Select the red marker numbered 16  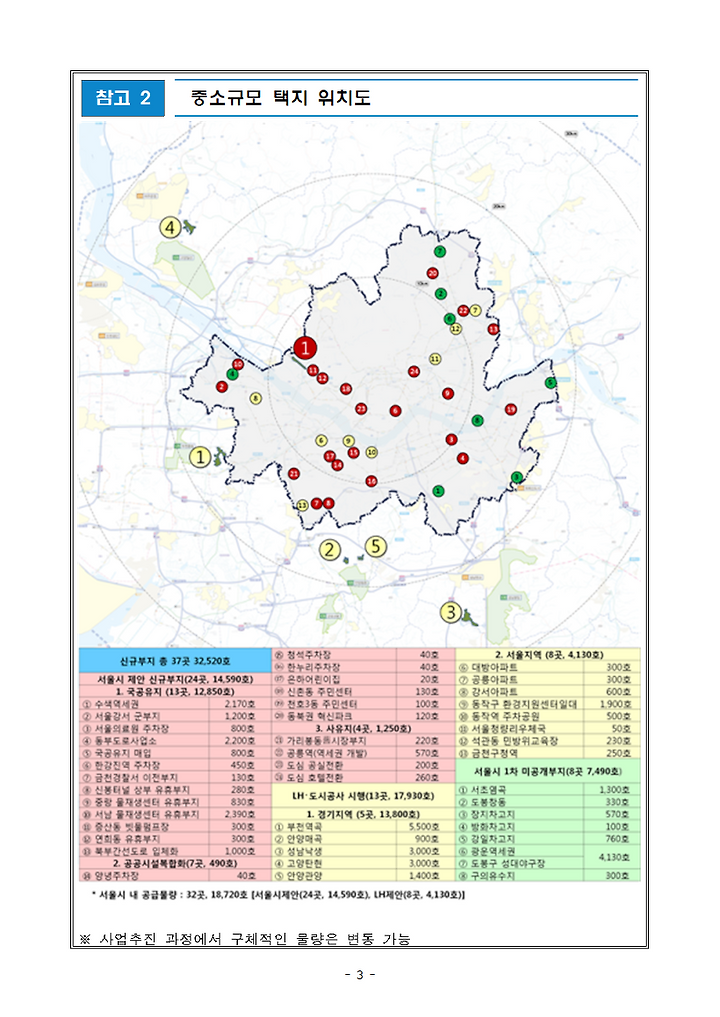tap(372, 481)
